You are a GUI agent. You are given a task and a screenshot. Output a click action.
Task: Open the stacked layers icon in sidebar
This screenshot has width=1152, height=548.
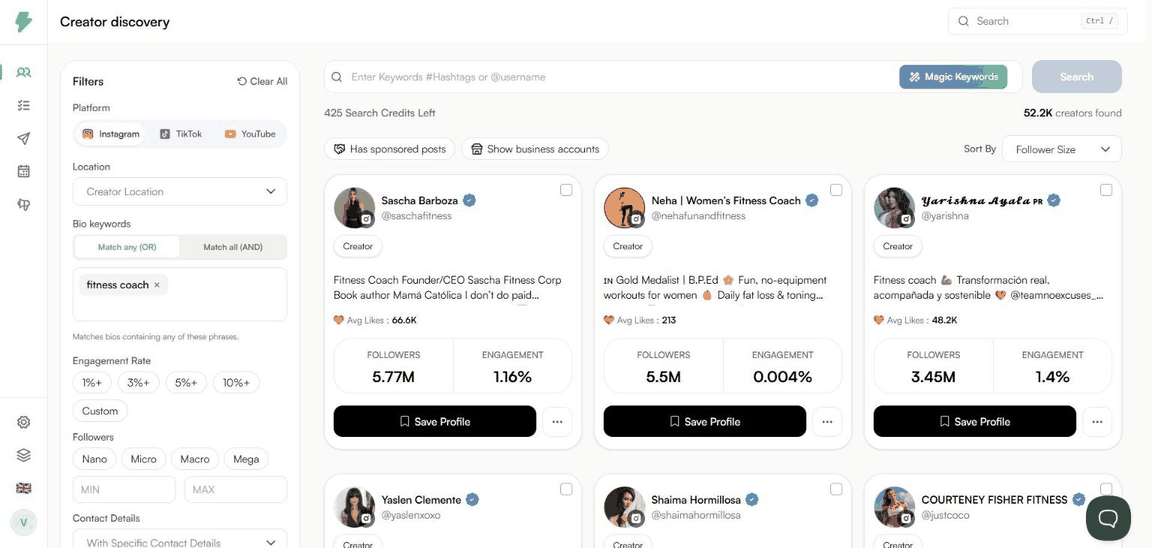pyautogui.click(x=24, y=455)
